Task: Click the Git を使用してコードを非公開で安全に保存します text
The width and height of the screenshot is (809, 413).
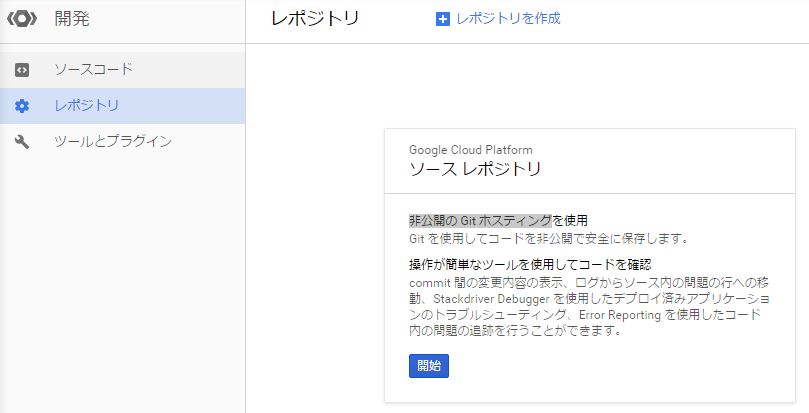Action: (549, 239)
